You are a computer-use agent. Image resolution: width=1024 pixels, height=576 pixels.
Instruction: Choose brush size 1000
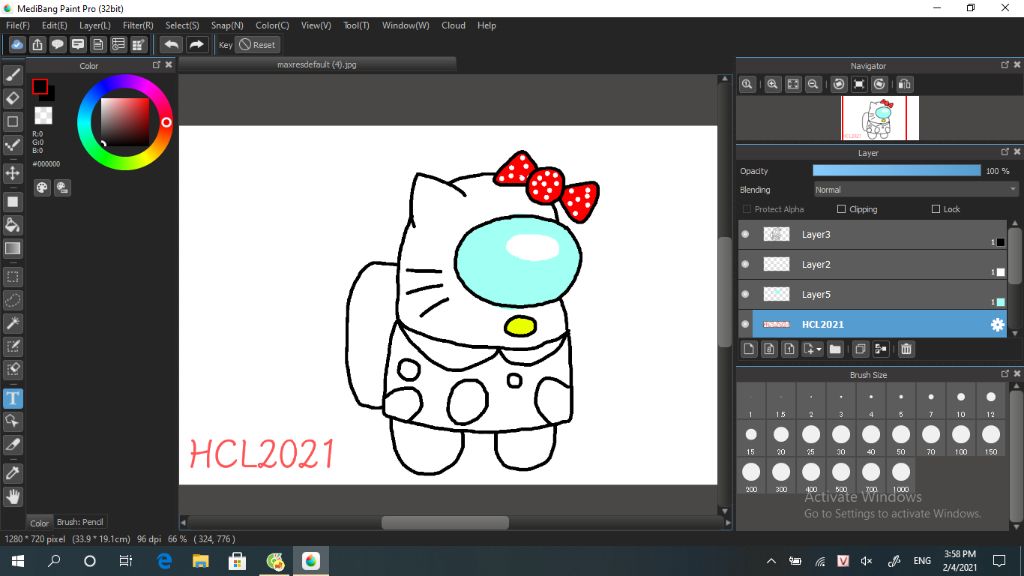(x=901, y=477)
